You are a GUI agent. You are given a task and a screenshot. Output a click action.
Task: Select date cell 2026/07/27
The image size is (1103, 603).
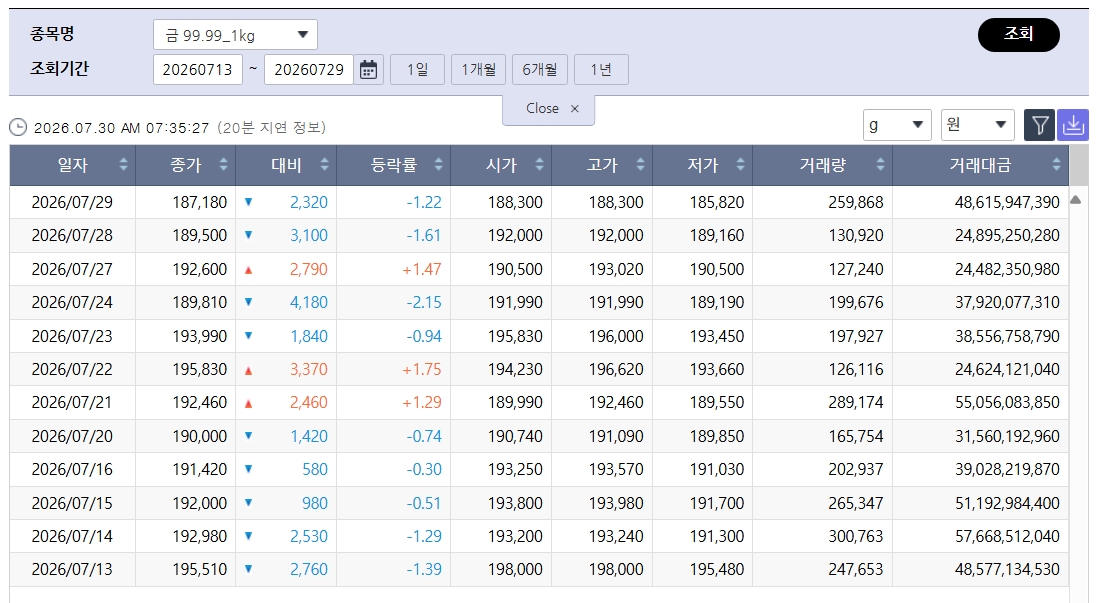[x=72, y=269]
